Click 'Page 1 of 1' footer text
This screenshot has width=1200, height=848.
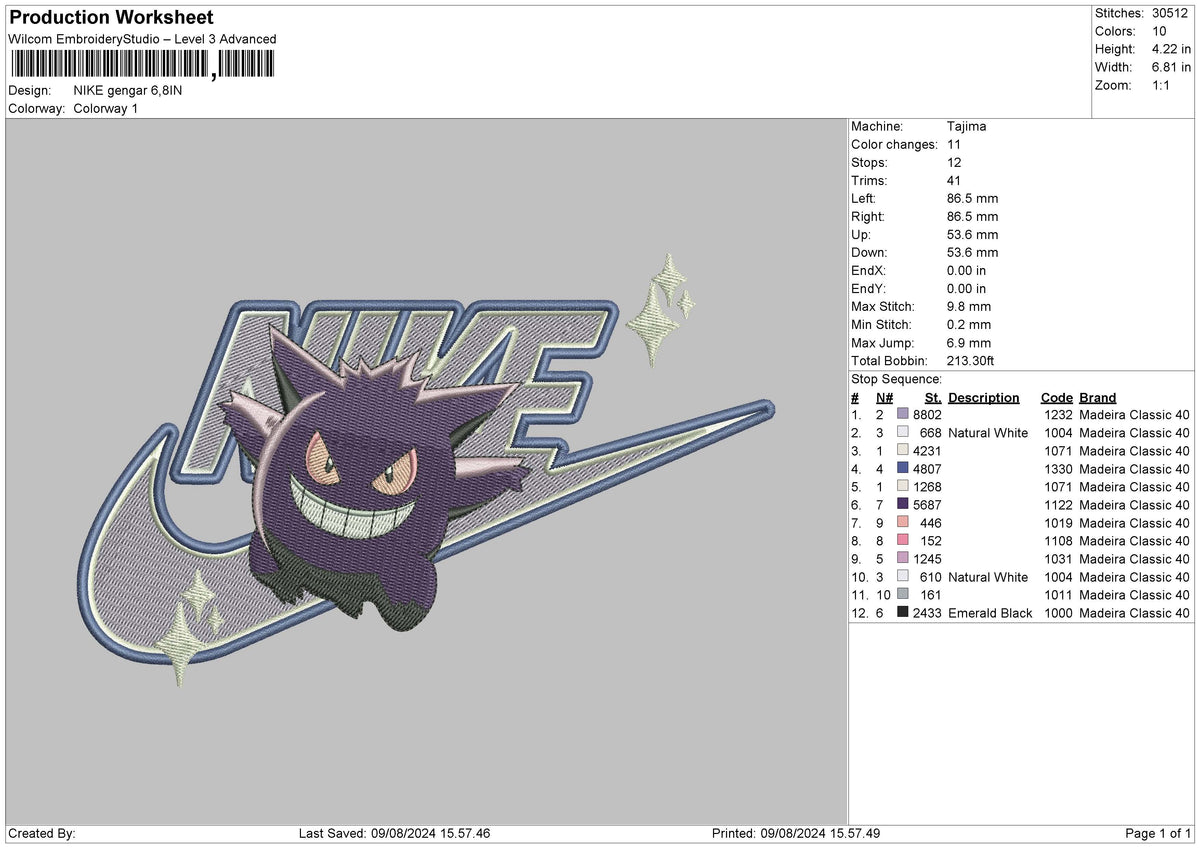(1158, 834)
